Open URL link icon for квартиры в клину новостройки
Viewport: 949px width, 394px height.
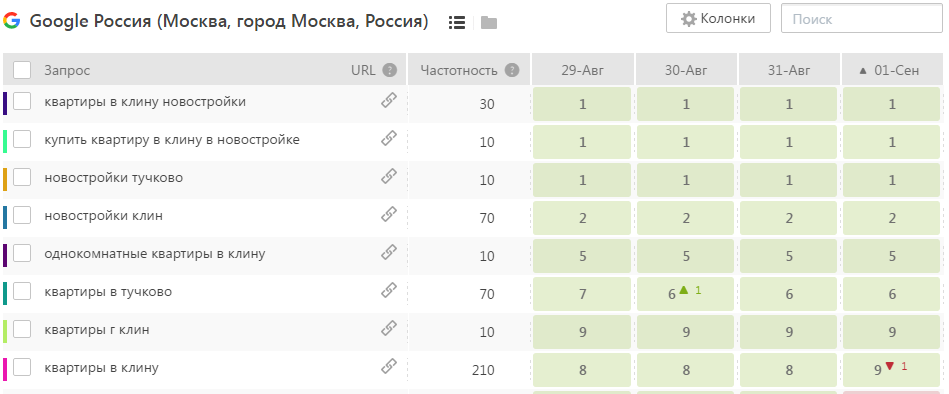click(389, 101)
